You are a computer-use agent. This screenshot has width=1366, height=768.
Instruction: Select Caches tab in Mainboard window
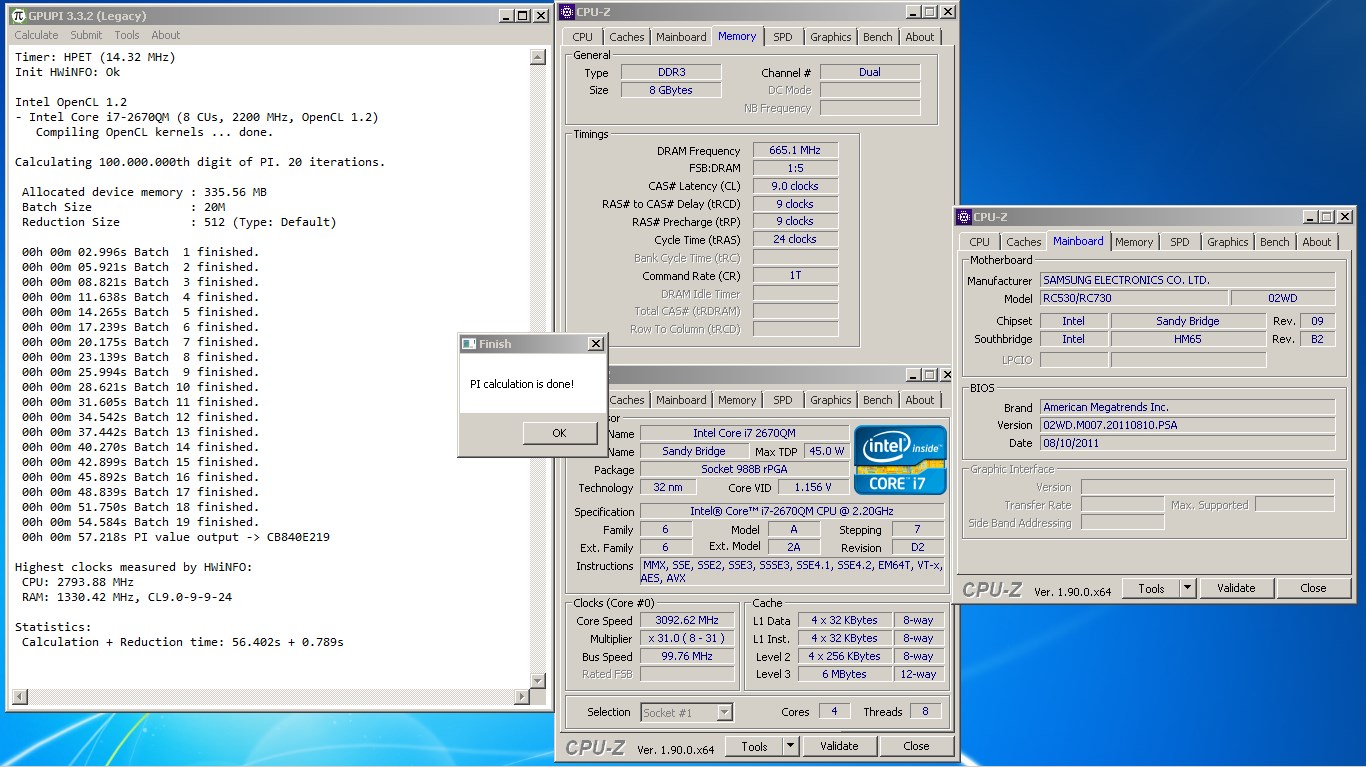click(1024, 242)
